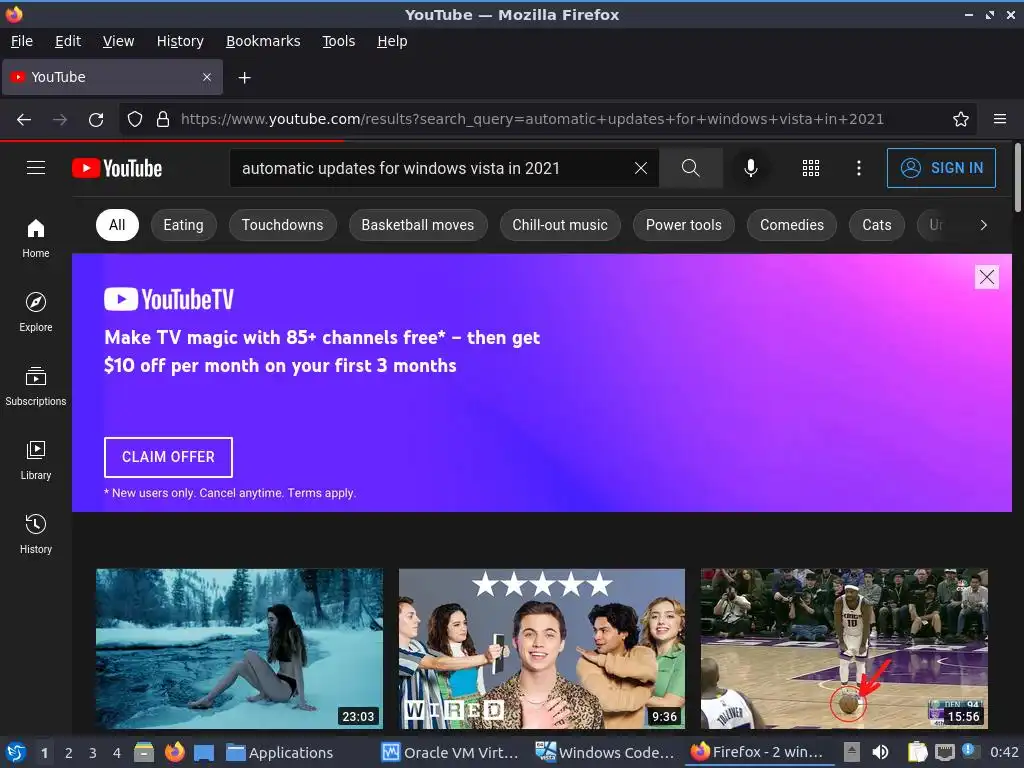
Task: Open the taskbar volume control
Action: tap(880, 752)
